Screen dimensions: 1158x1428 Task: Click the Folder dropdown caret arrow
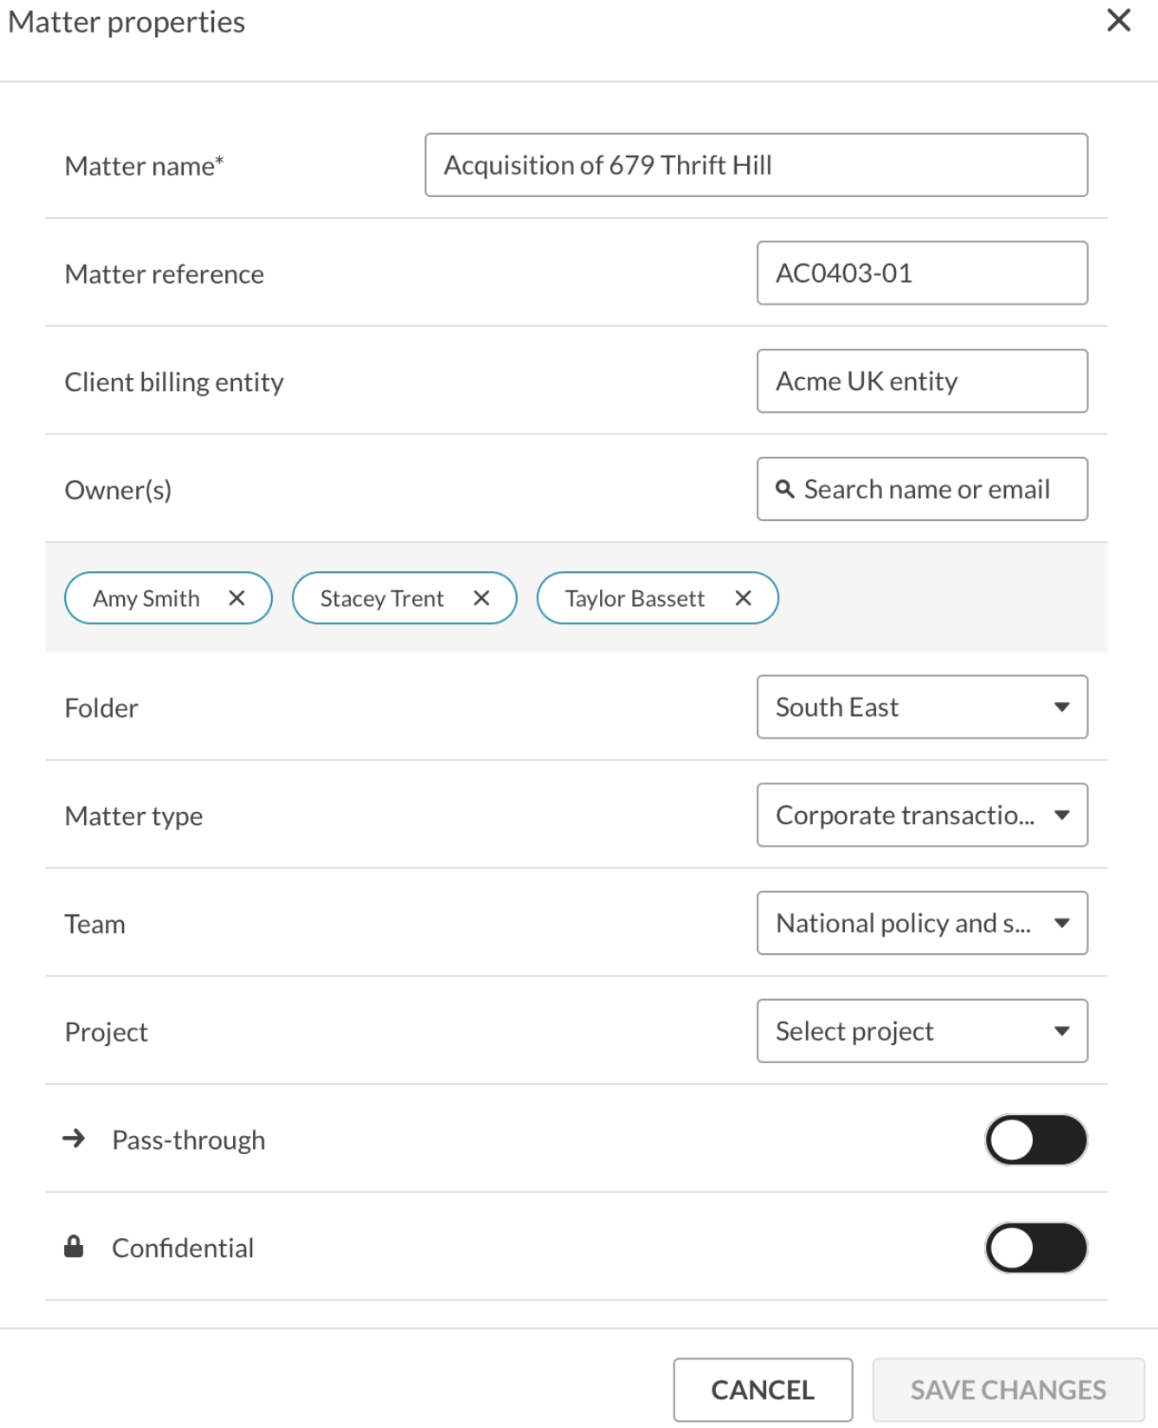tap(1062, 707)
